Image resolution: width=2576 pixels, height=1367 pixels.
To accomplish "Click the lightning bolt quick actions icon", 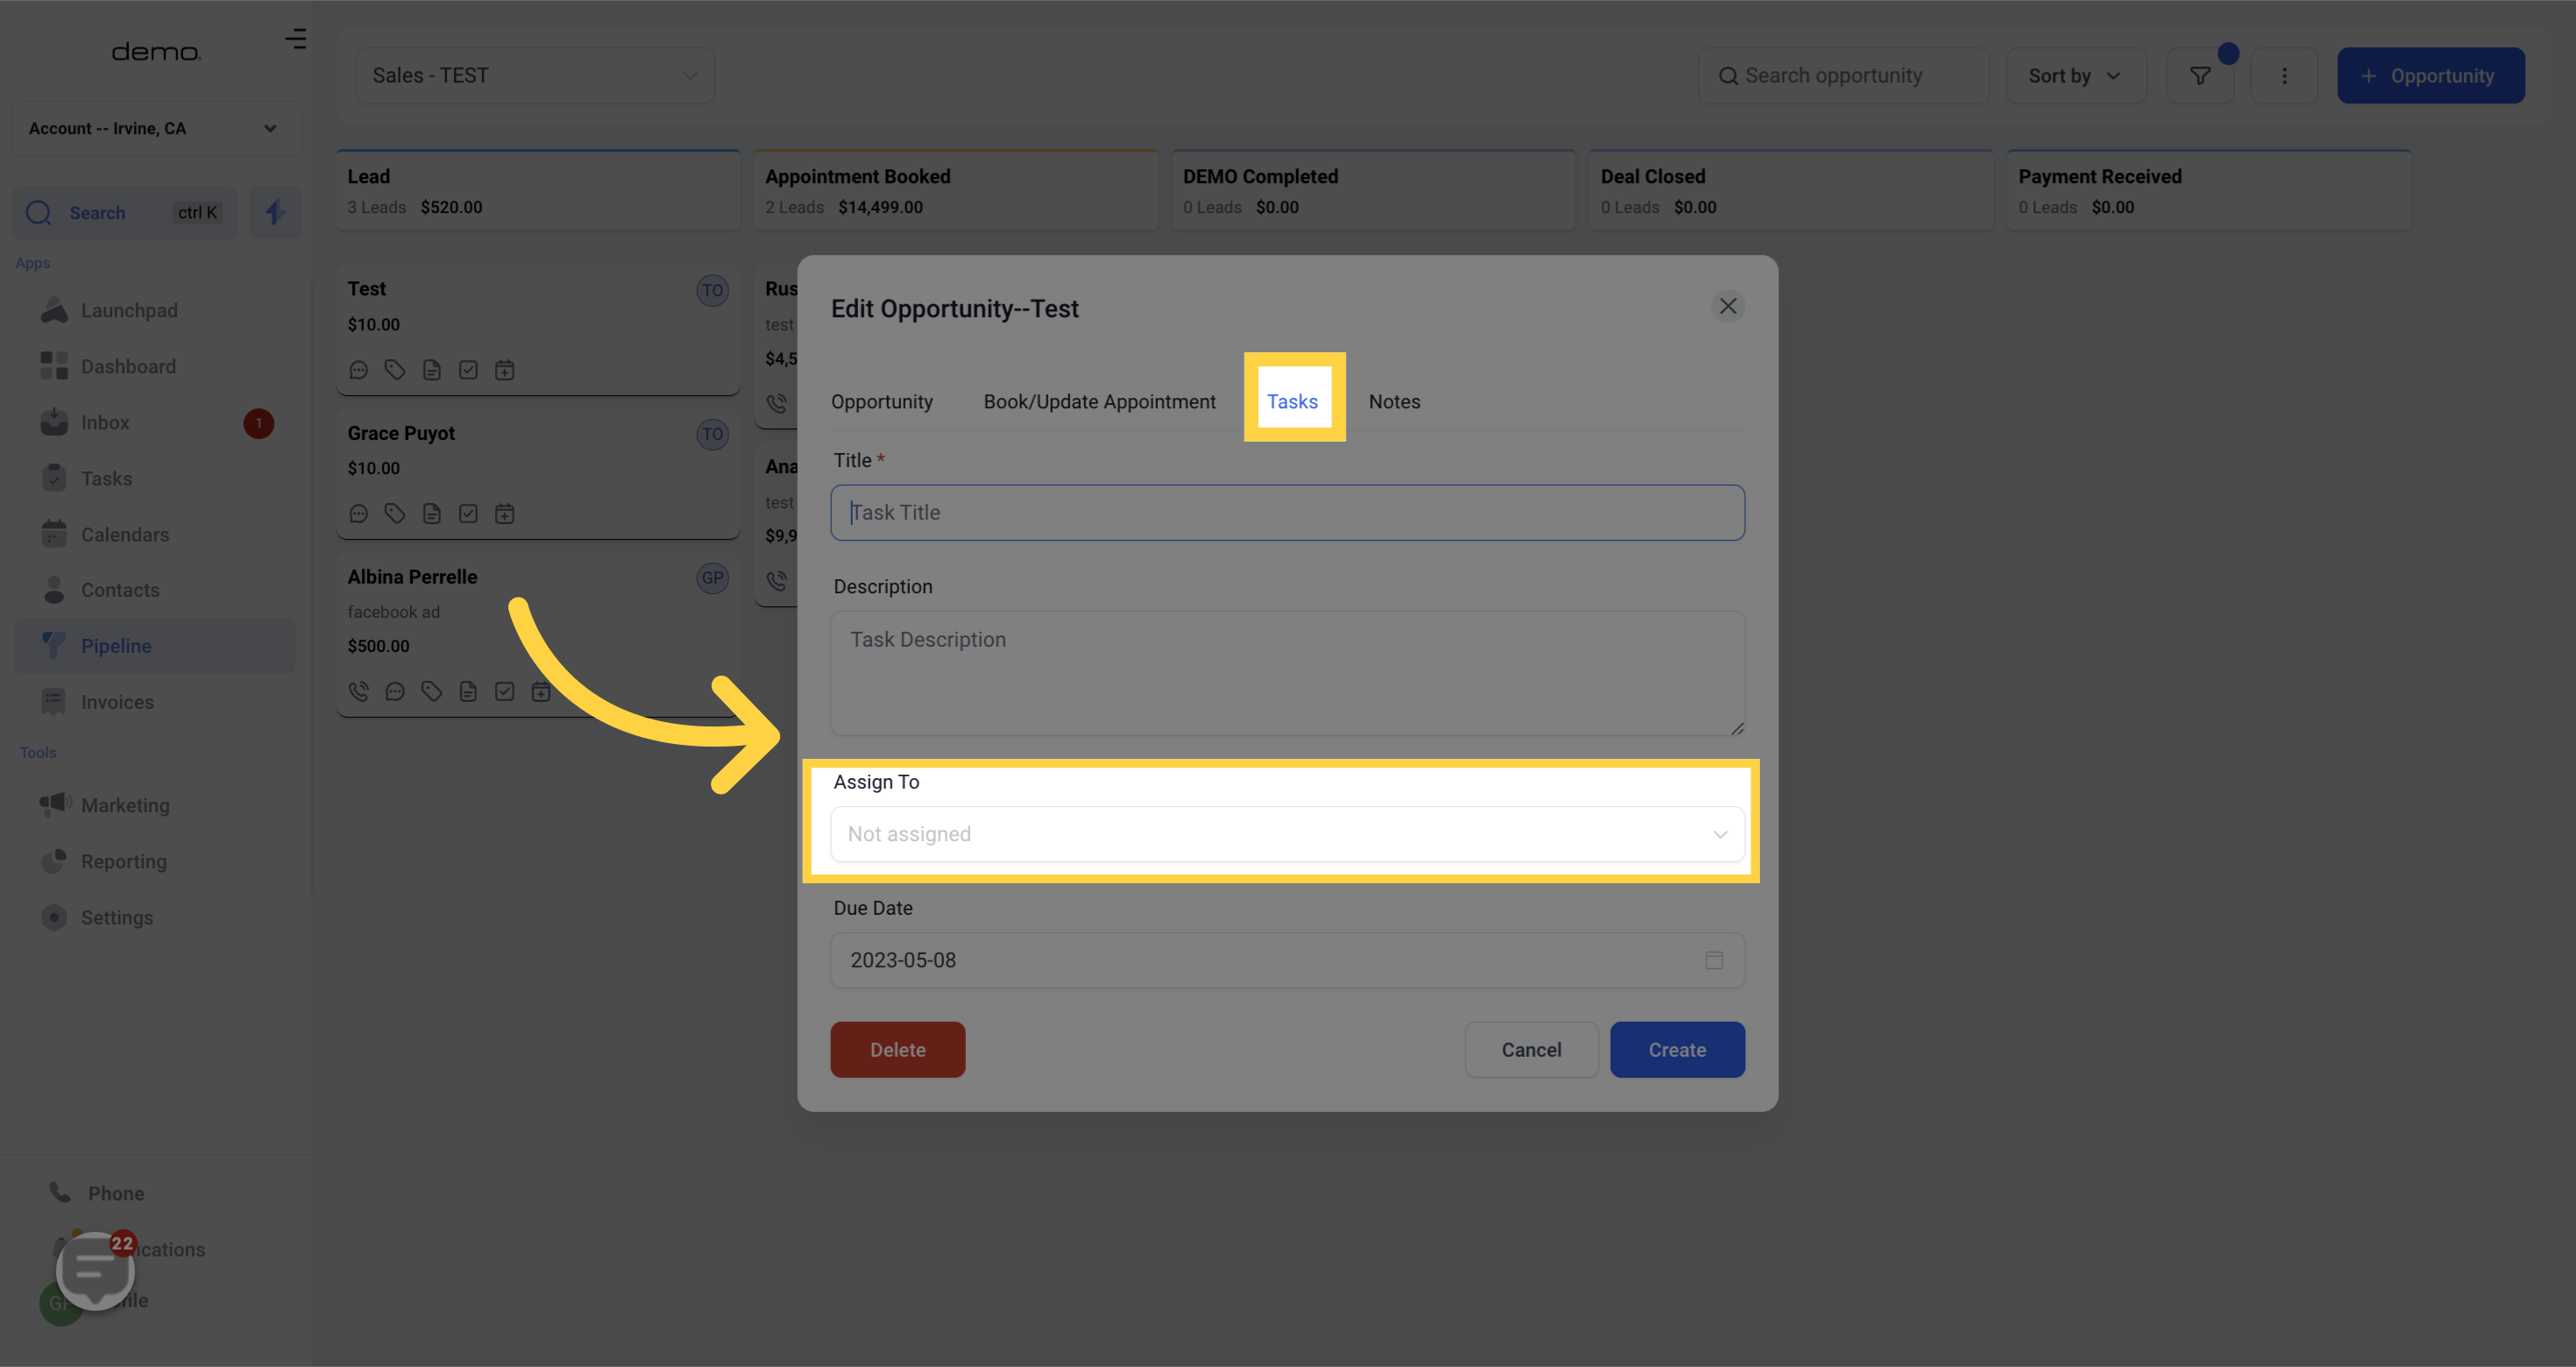I will (x=275, y=212).
